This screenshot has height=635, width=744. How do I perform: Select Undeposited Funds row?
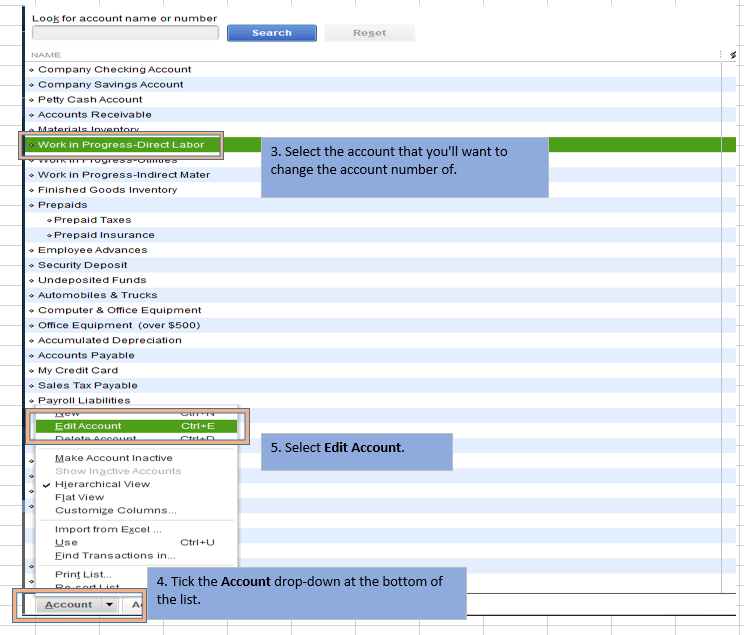[x=381, y=280]
